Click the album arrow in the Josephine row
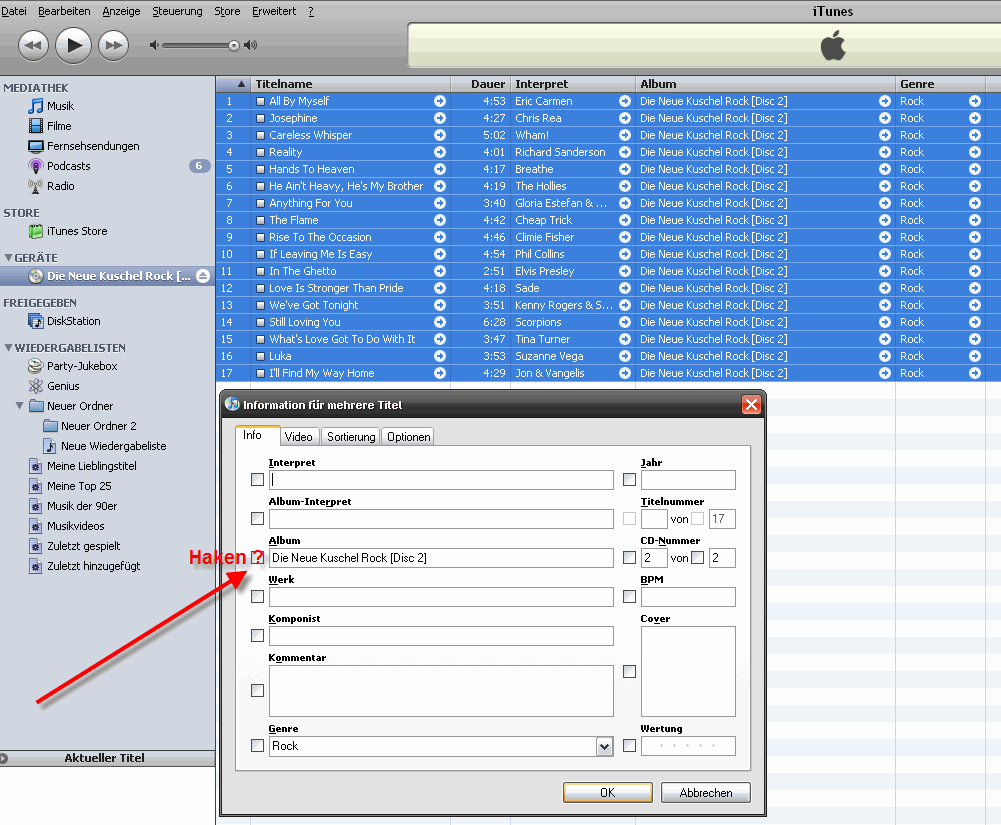The width and height of the screenshot is (1001, 825). [x=885, y=118]
